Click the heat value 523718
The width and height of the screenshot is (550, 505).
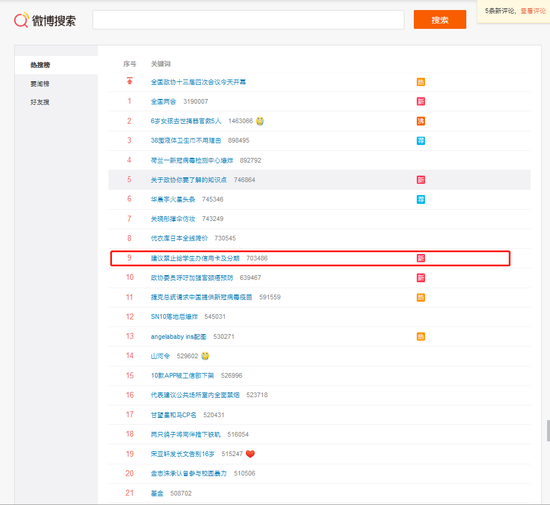point(257,395)
